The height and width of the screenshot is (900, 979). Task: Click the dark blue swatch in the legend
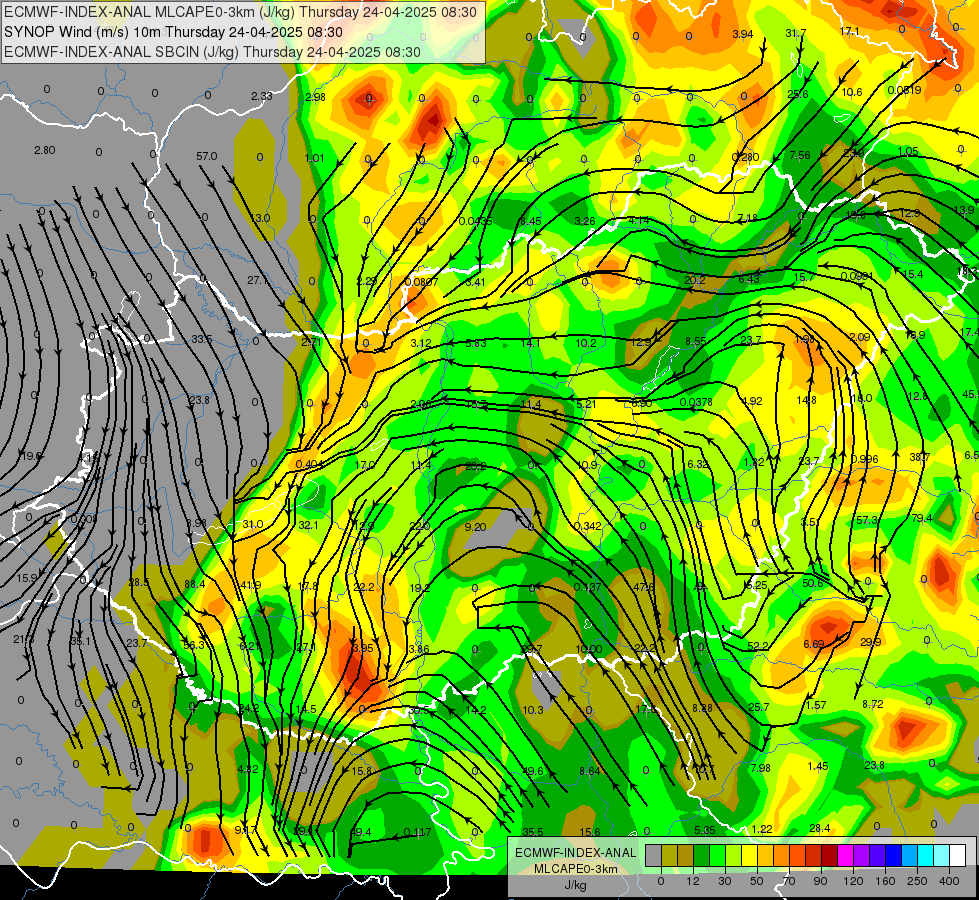coord(894,855)
